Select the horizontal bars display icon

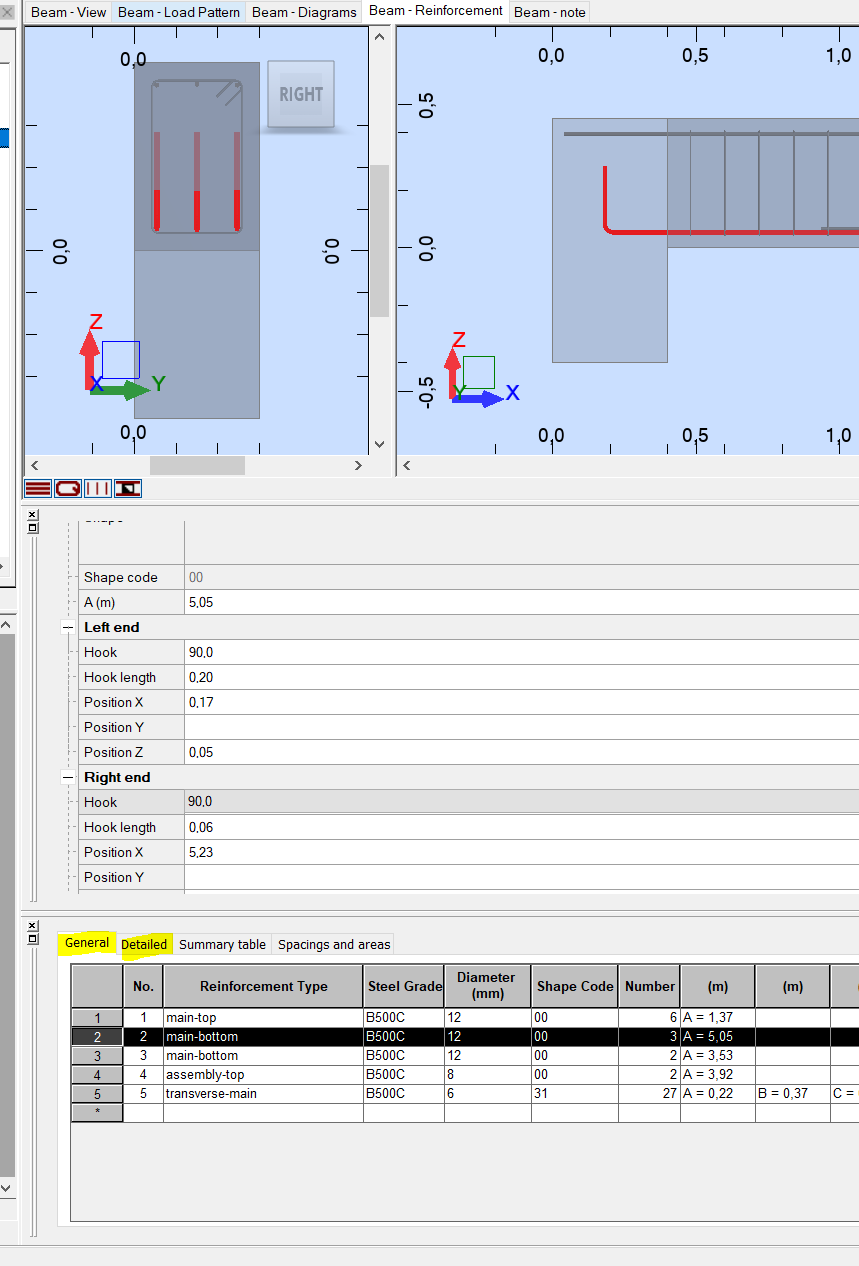(x=36, y=488)
